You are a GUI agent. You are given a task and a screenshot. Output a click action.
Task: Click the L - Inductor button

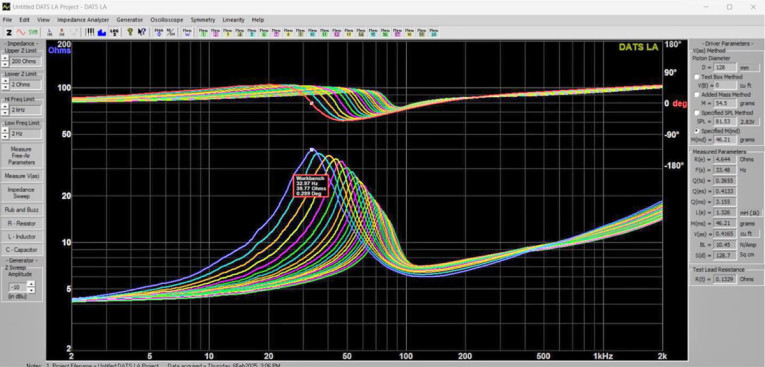pos(21,237)
